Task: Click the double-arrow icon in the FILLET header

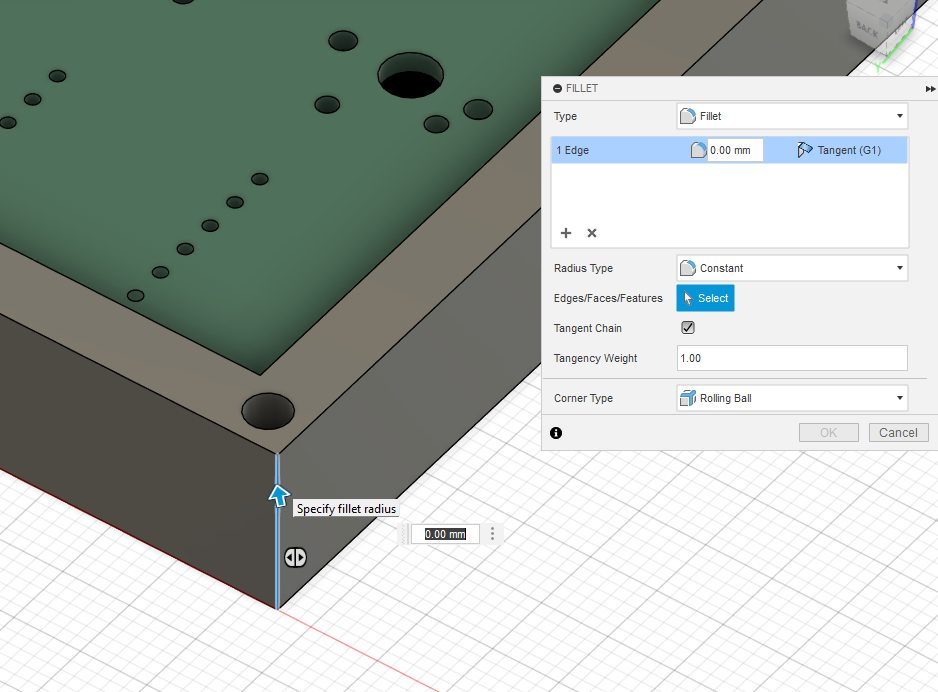Action: (x=930, y=89)
